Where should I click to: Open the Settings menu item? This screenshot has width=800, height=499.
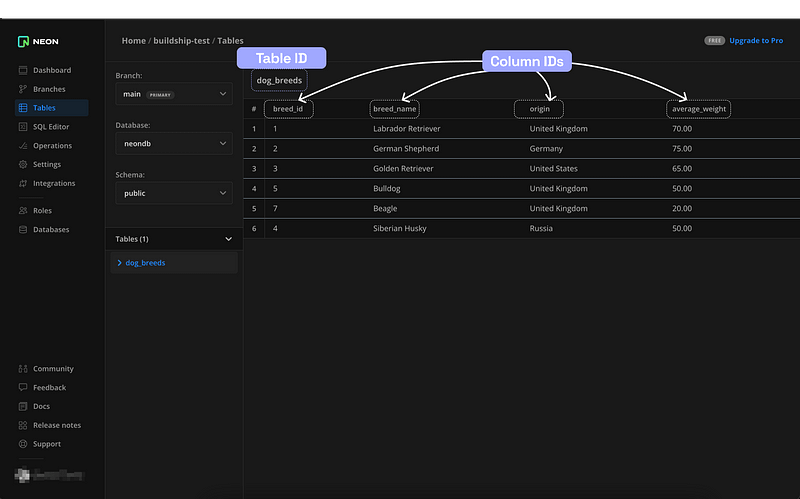pyautogui.click(x=47, y=164)
